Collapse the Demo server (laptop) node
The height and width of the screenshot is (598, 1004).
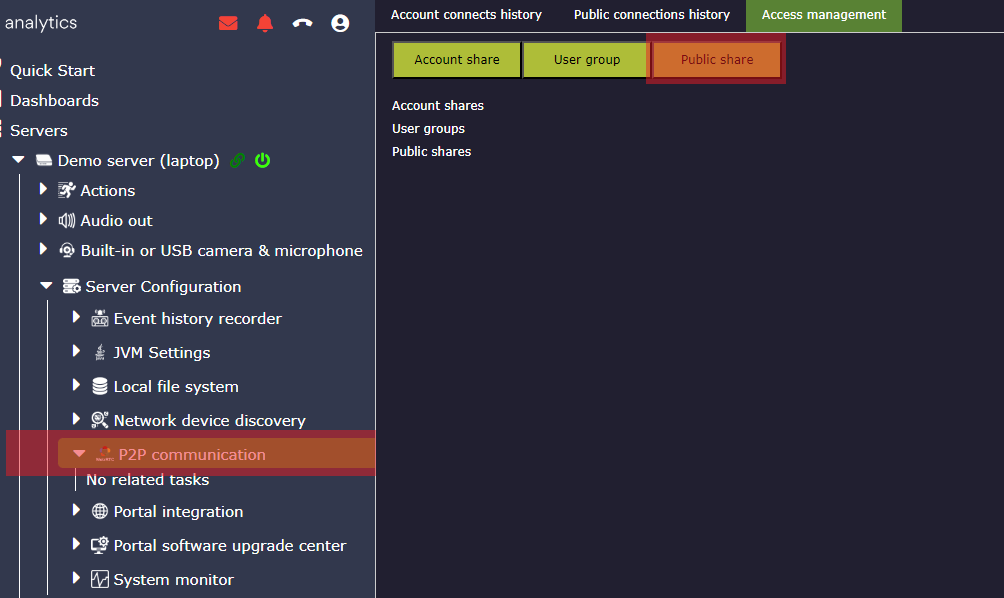click(x=19, y=159)
